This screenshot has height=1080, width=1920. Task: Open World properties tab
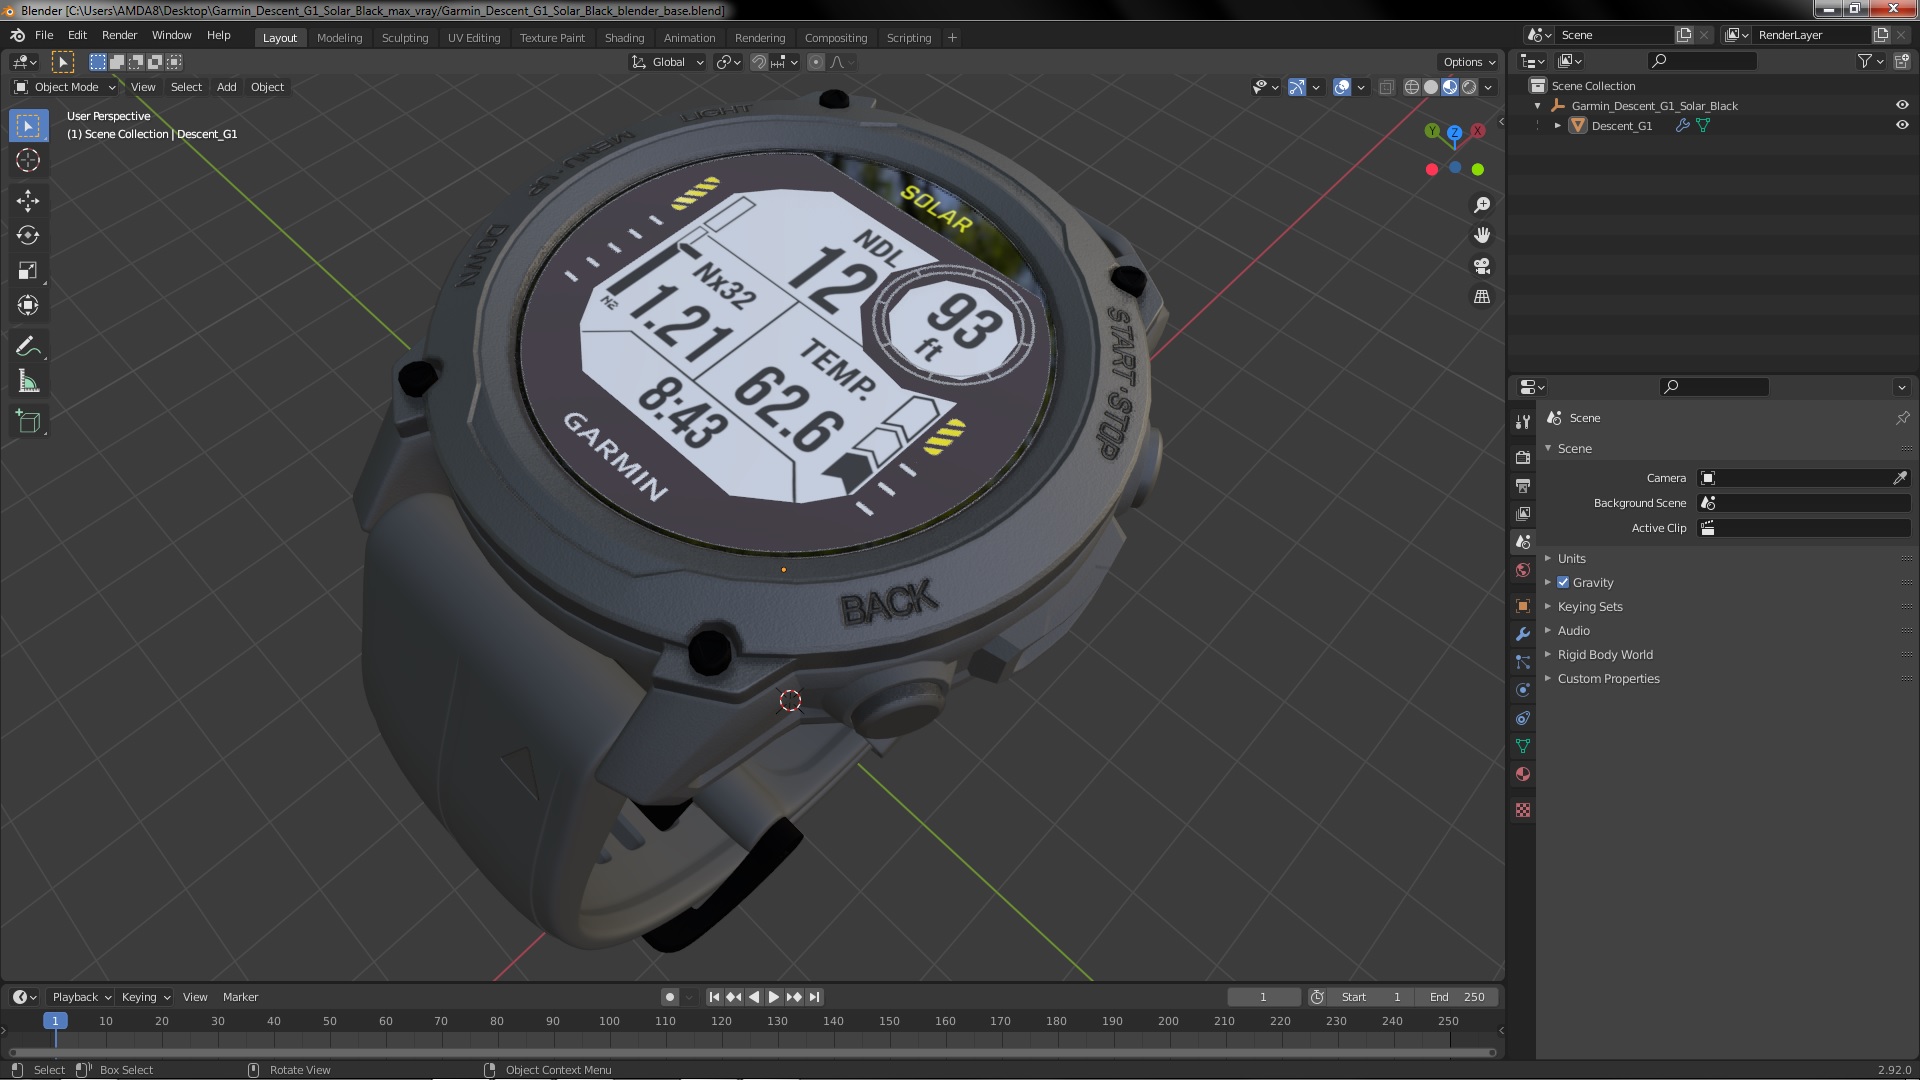click(x=1523, y=570)
